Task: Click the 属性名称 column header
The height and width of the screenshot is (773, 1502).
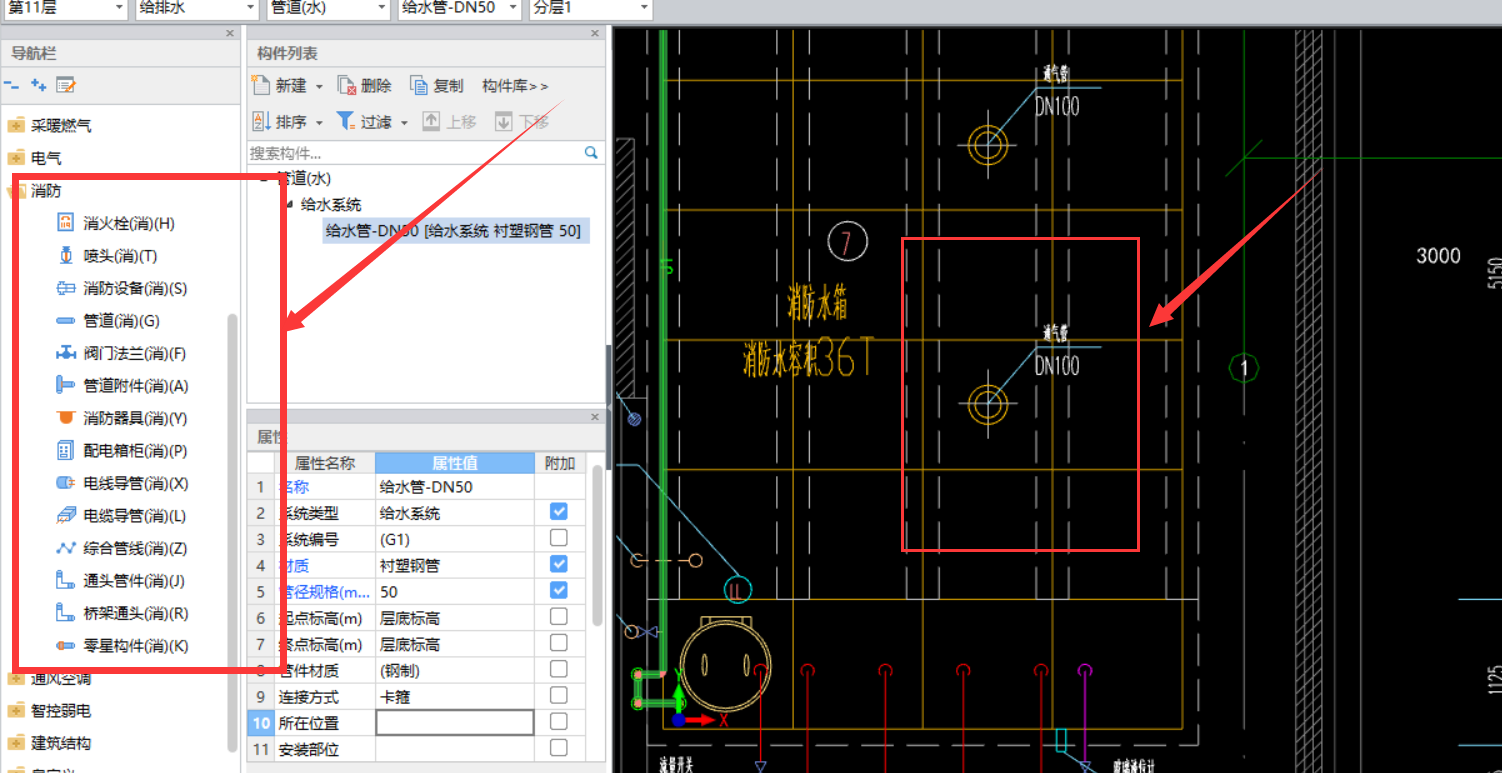Action: 325,463
